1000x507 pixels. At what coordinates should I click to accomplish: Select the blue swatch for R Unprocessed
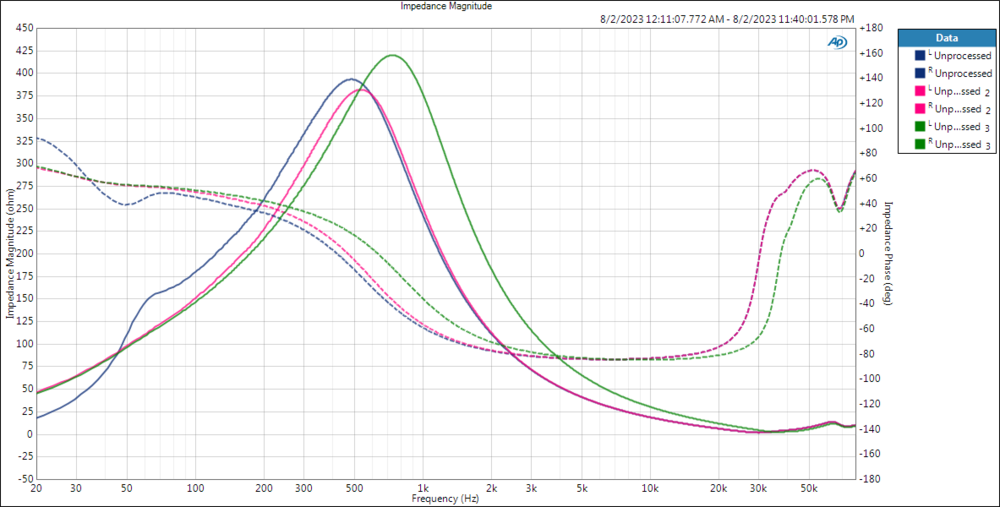[x=919, y=73]
